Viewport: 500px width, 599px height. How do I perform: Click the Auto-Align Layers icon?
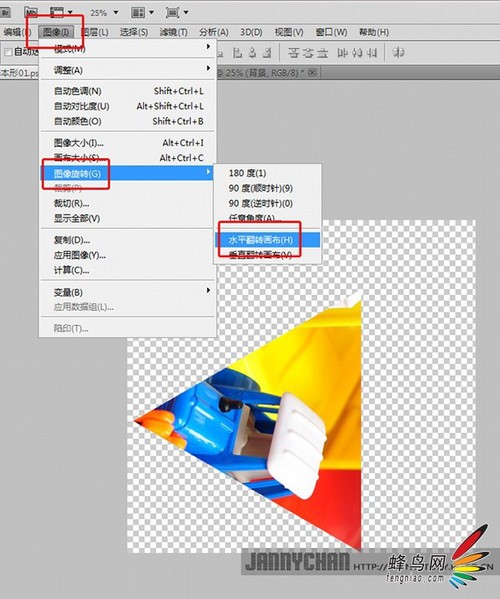pos(398,52)
